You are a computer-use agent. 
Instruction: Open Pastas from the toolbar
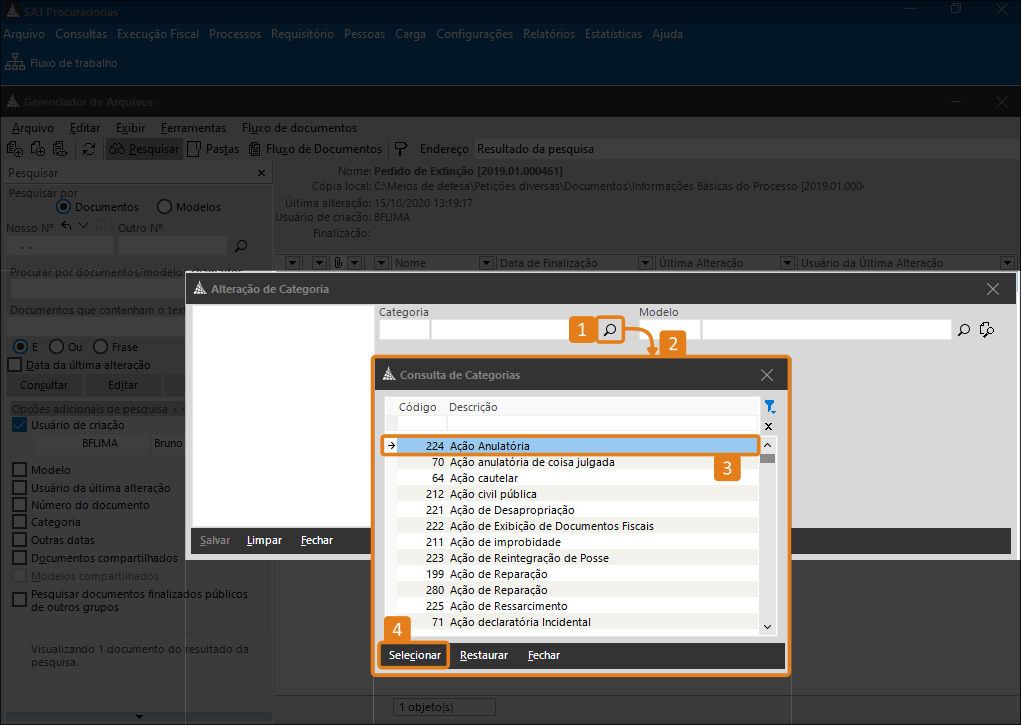click(213, 149)
